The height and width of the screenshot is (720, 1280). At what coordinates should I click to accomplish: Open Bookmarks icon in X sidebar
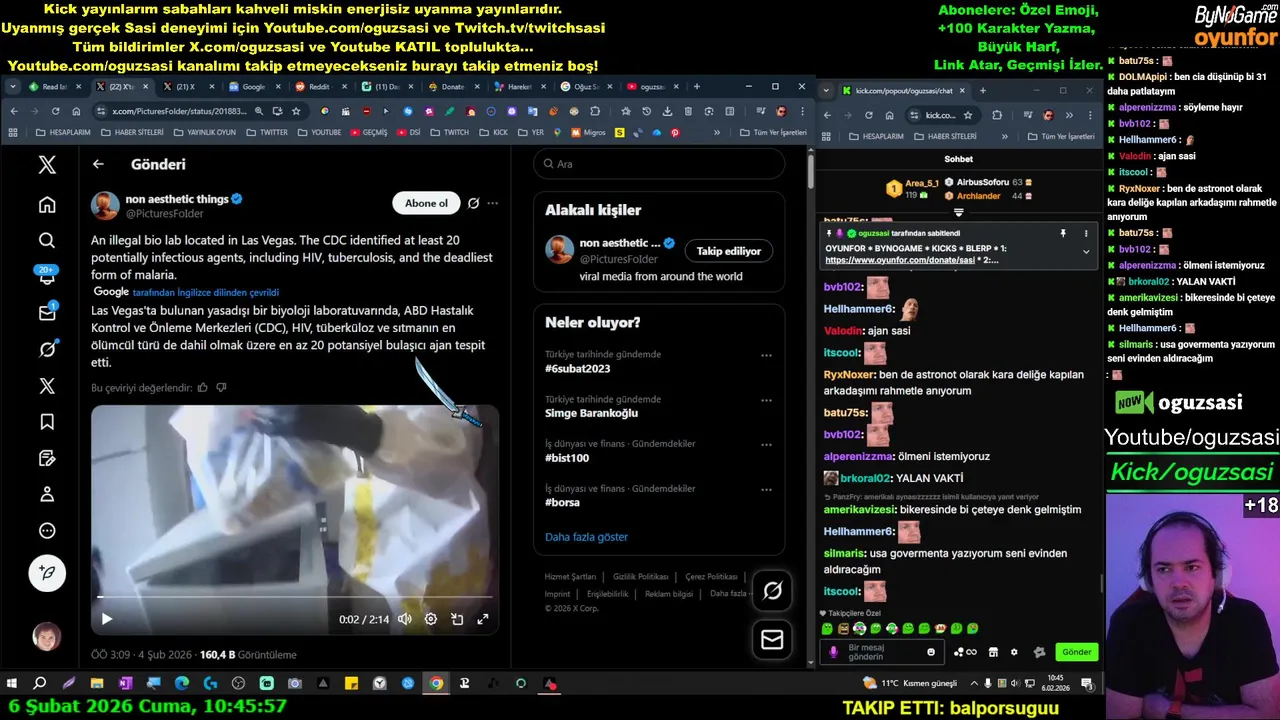pos(47,422)
